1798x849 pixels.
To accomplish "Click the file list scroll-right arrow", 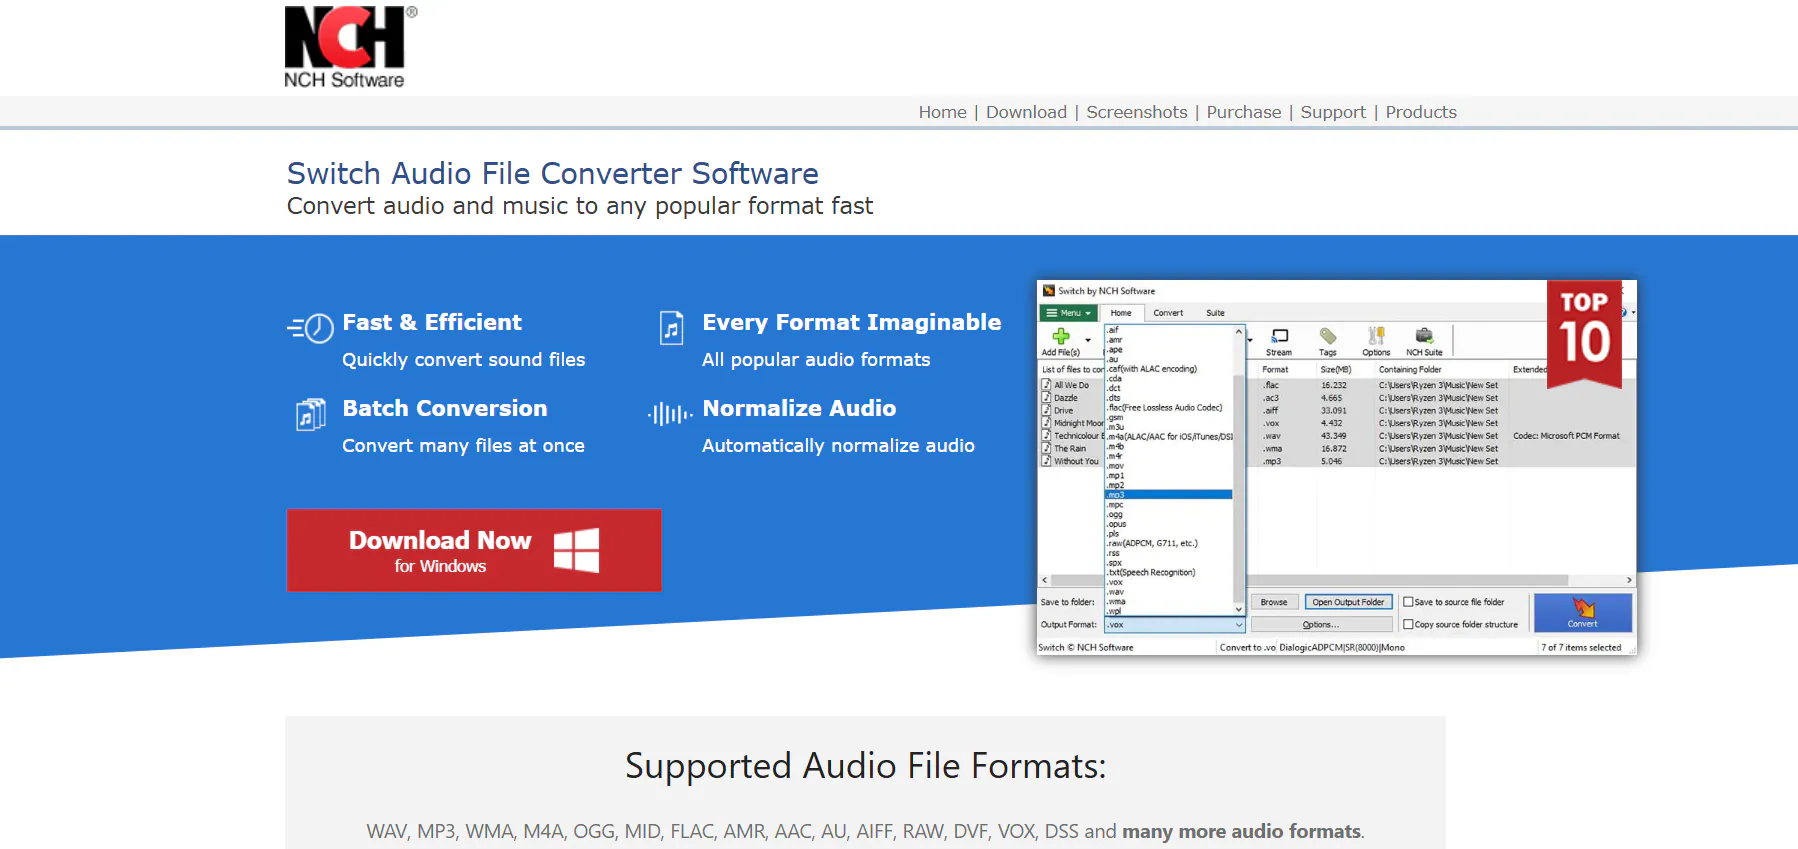I will (1629, 580).
